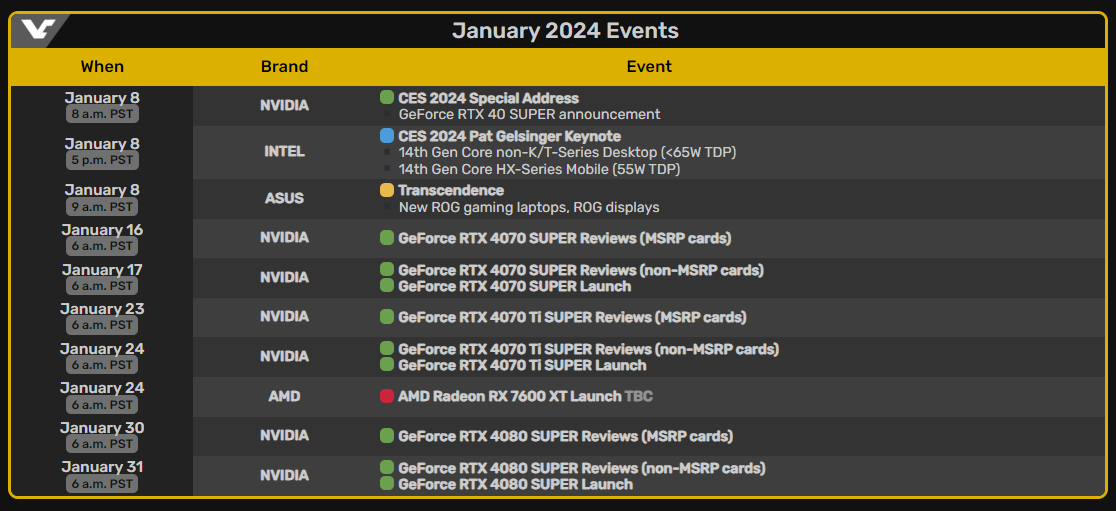This screenshot has height=511, width=1116.
Task: Select the Event column header
Action: click(x=649, y=67)
